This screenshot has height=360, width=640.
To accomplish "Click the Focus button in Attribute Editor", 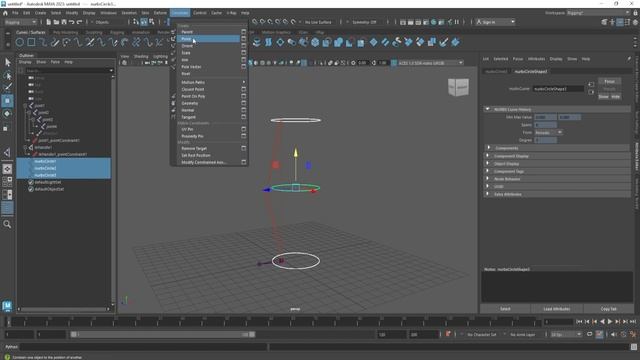I will (609, 81).
